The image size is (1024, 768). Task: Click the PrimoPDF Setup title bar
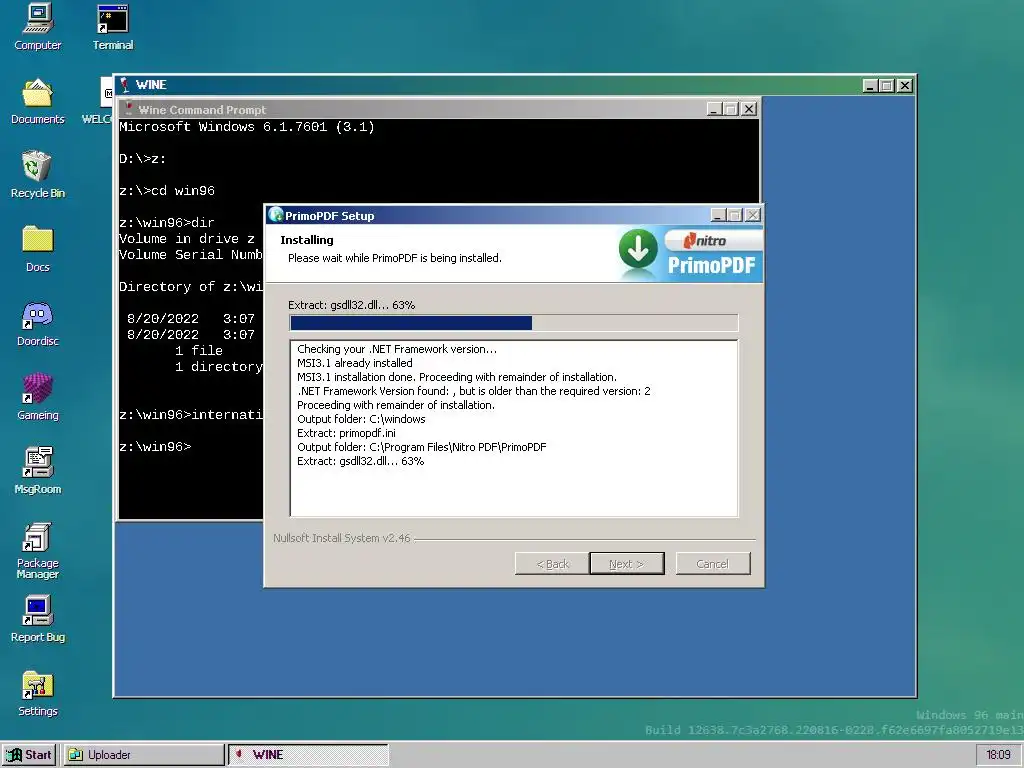(514, 215)
